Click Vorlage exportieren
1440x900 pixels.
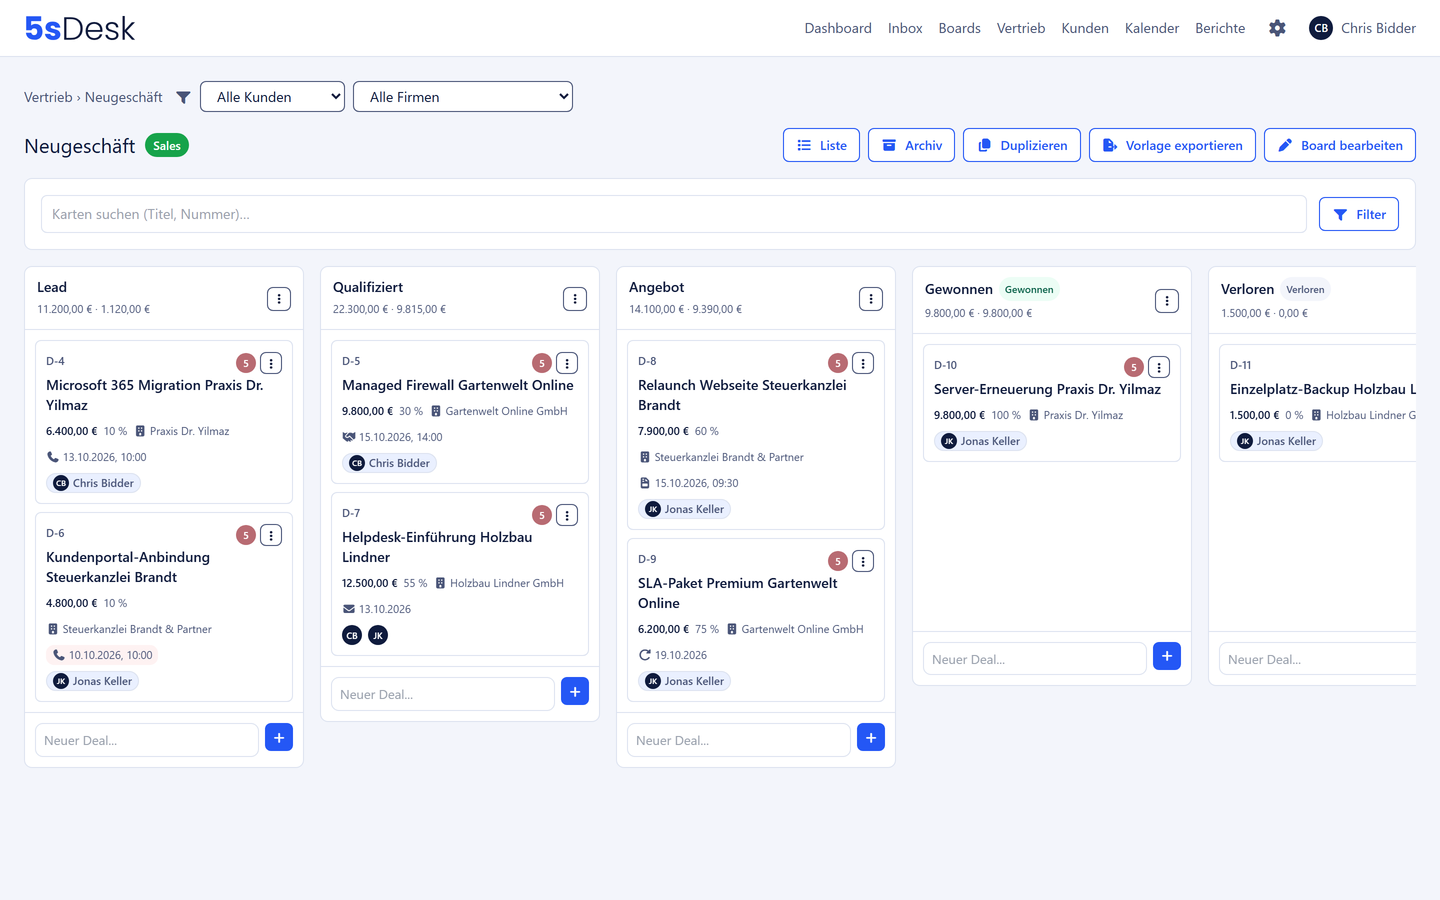(x=1172, y=145)
